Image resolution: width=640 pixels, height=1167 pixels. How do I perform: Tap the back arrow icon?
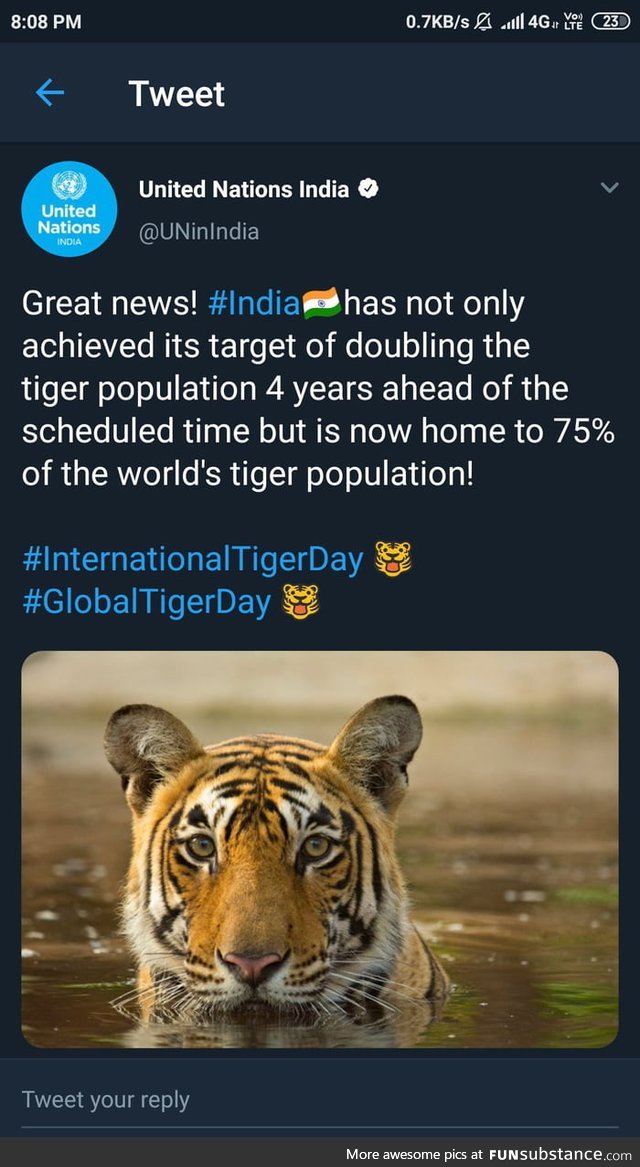coord(50,93)
